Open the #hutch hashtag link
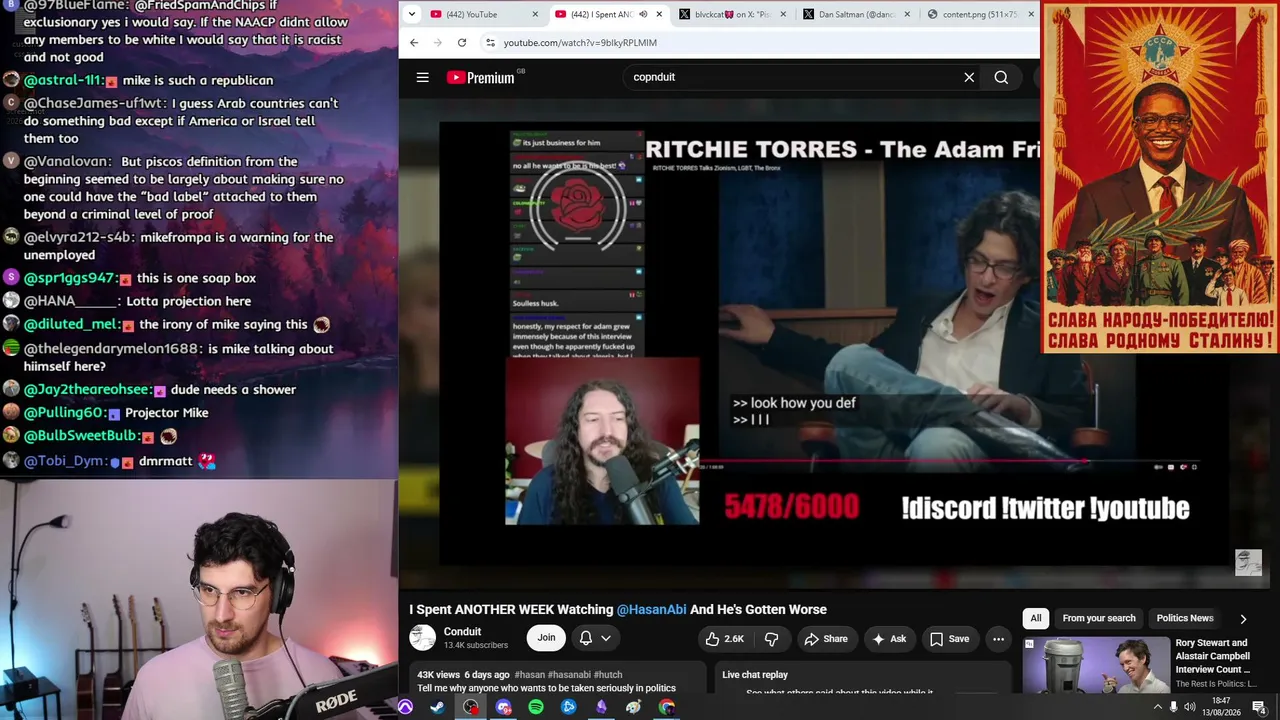 pyautogui.click(x=608, y=675)
